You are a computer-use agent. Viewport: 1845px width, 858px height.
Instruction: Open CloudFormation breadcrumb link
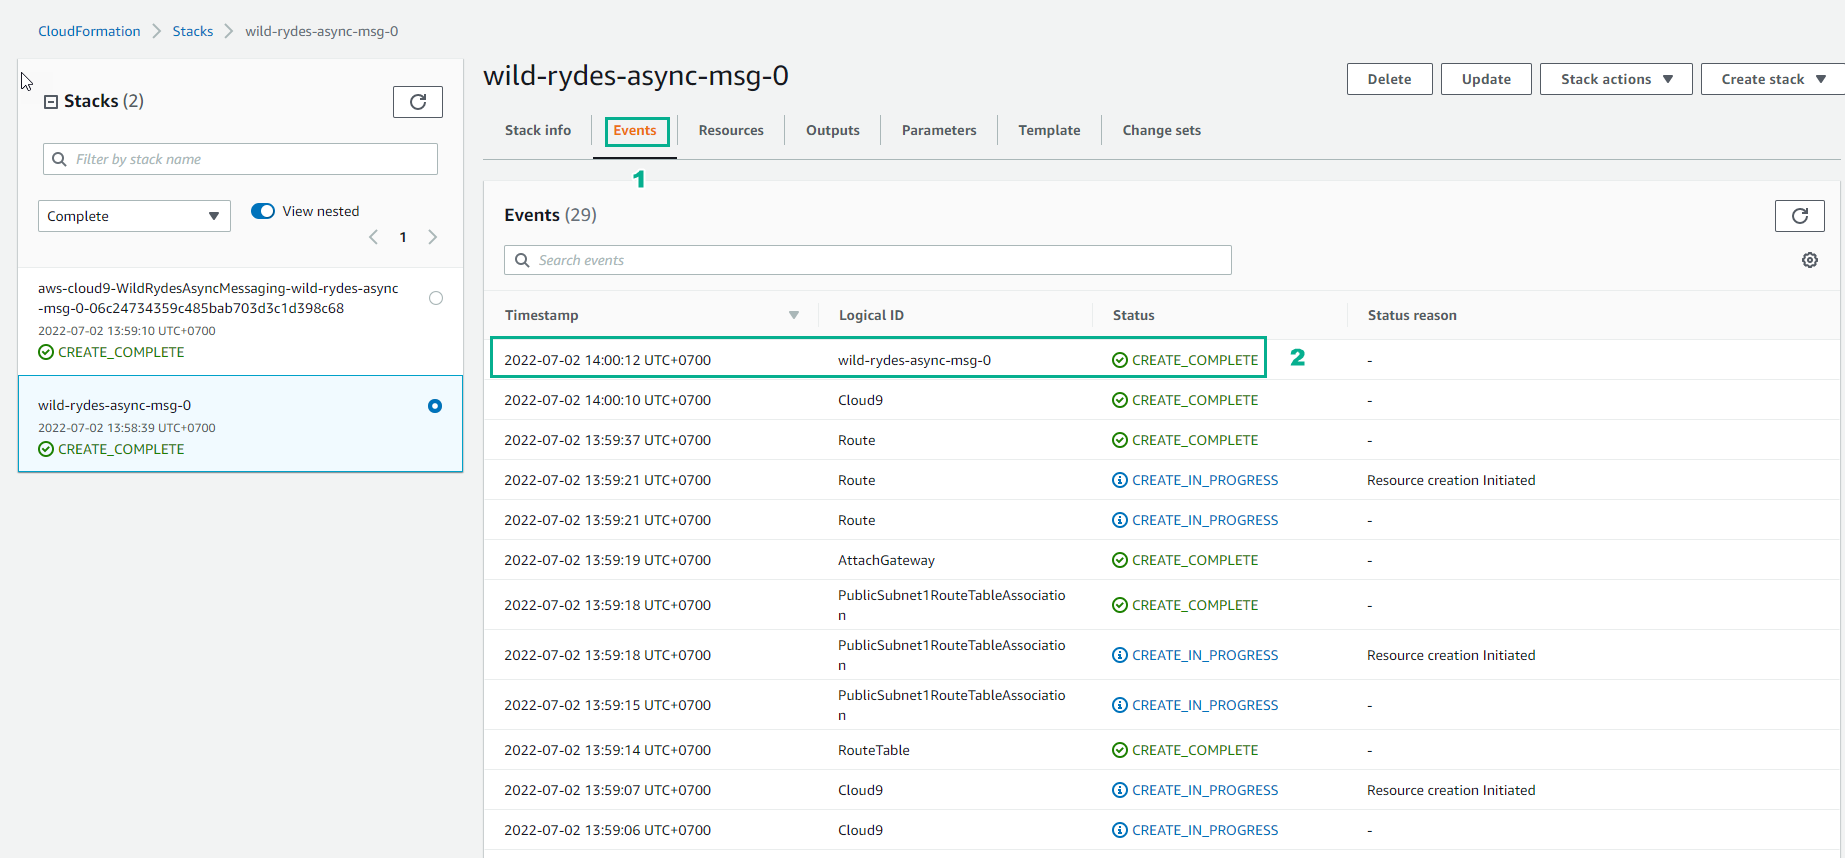89,31
